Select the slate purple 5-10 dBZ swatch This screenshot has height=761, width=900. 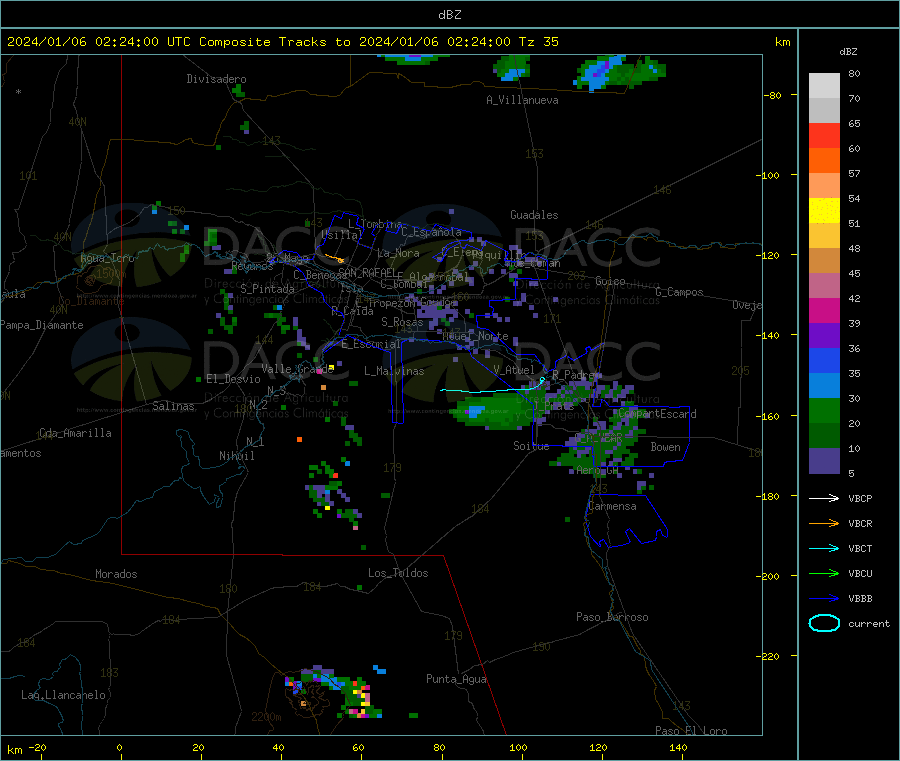point(824,461)
